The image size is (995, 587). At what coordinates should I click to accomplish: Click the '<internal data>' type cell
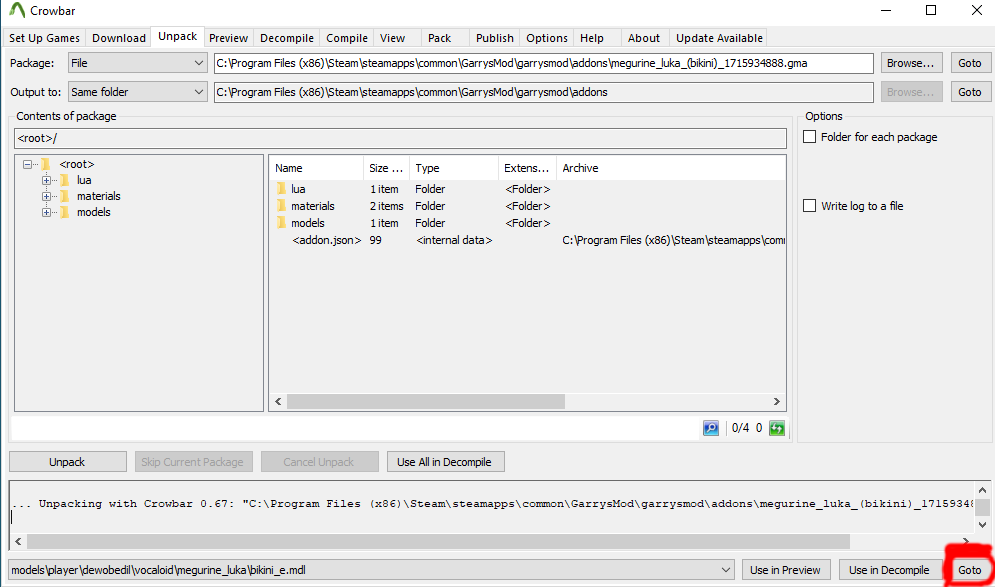(454, 241)
